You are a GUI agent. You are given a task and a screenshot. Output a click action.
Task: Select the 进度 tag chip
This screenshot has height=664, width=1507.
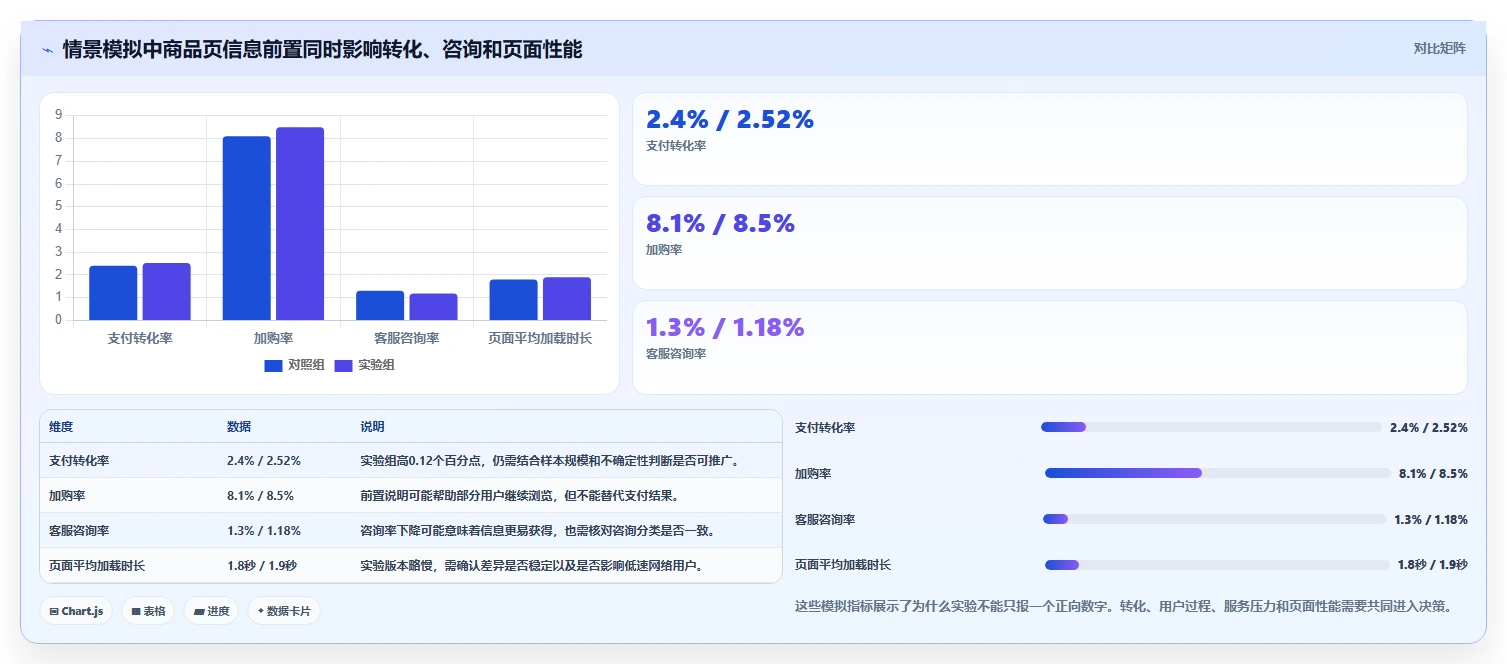211,611
